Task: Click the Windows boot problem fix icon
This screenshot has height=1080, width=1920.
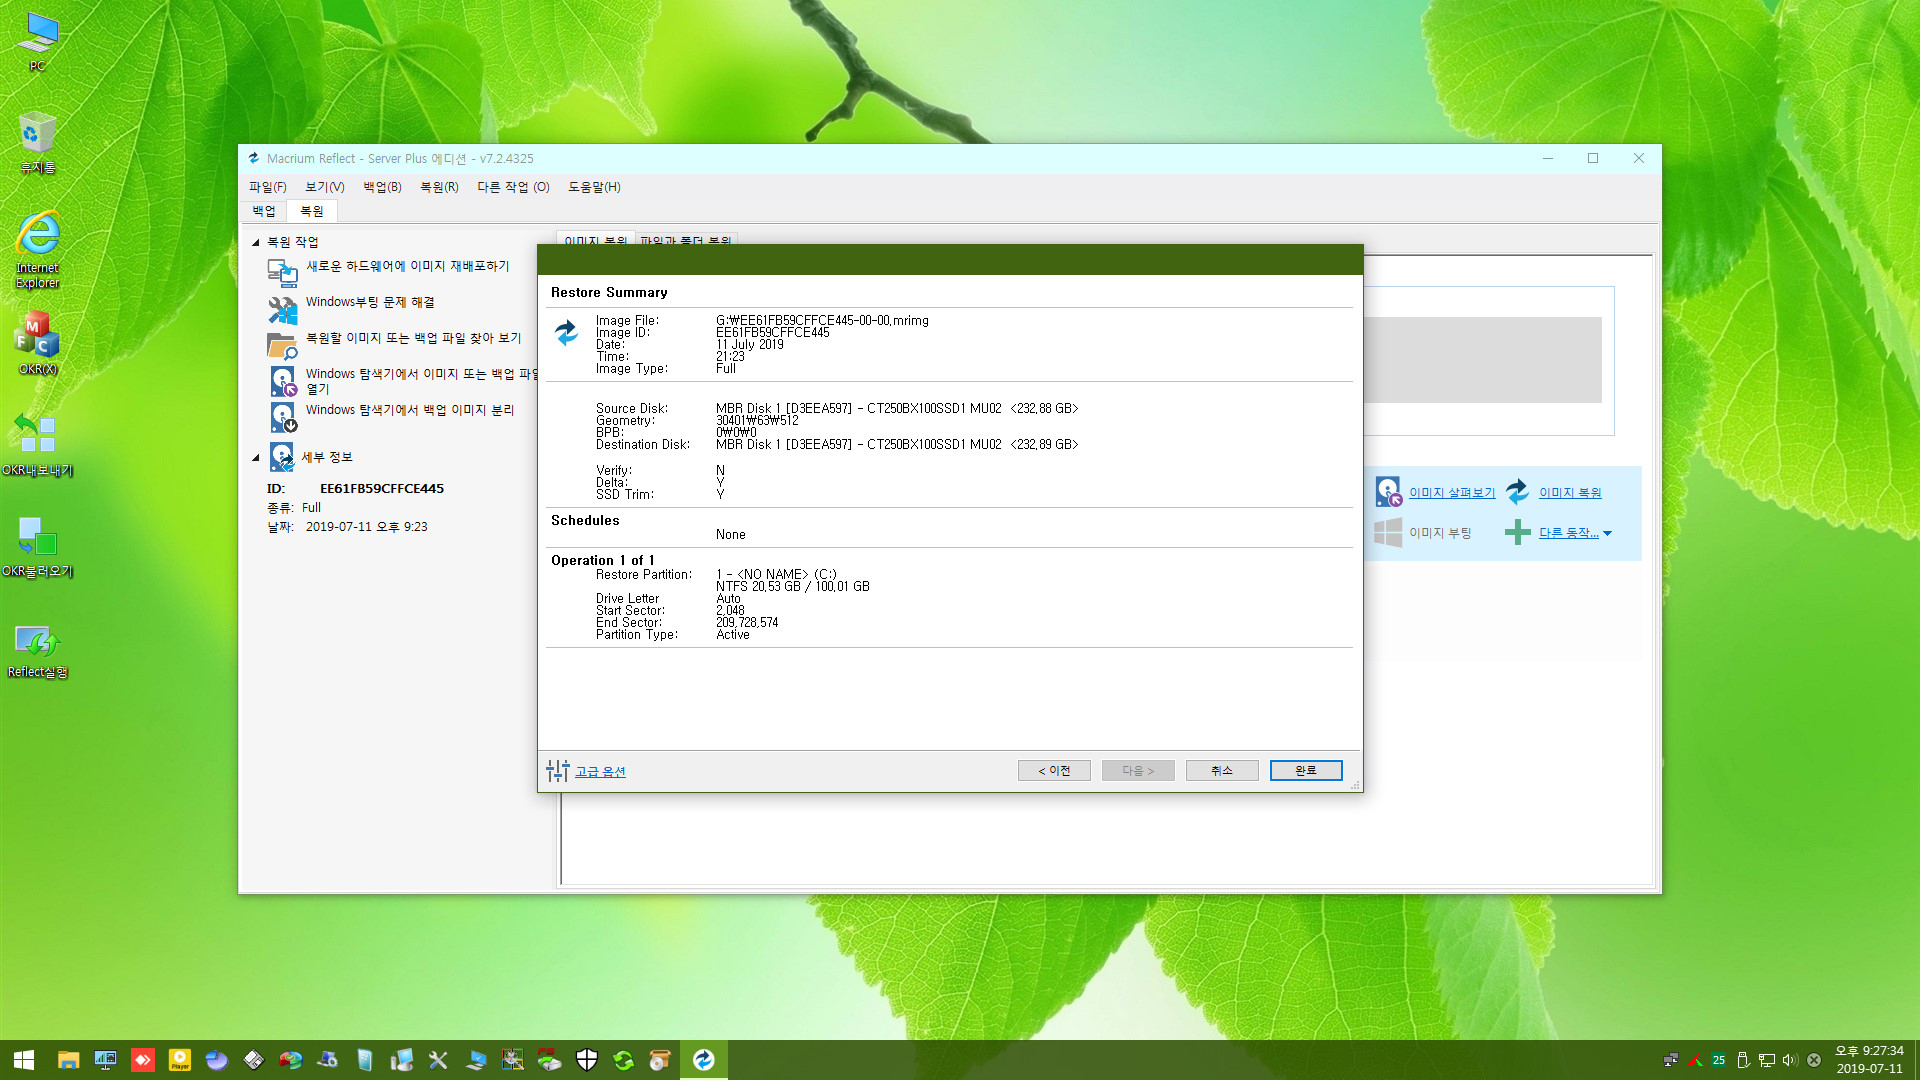Action: 282,309
